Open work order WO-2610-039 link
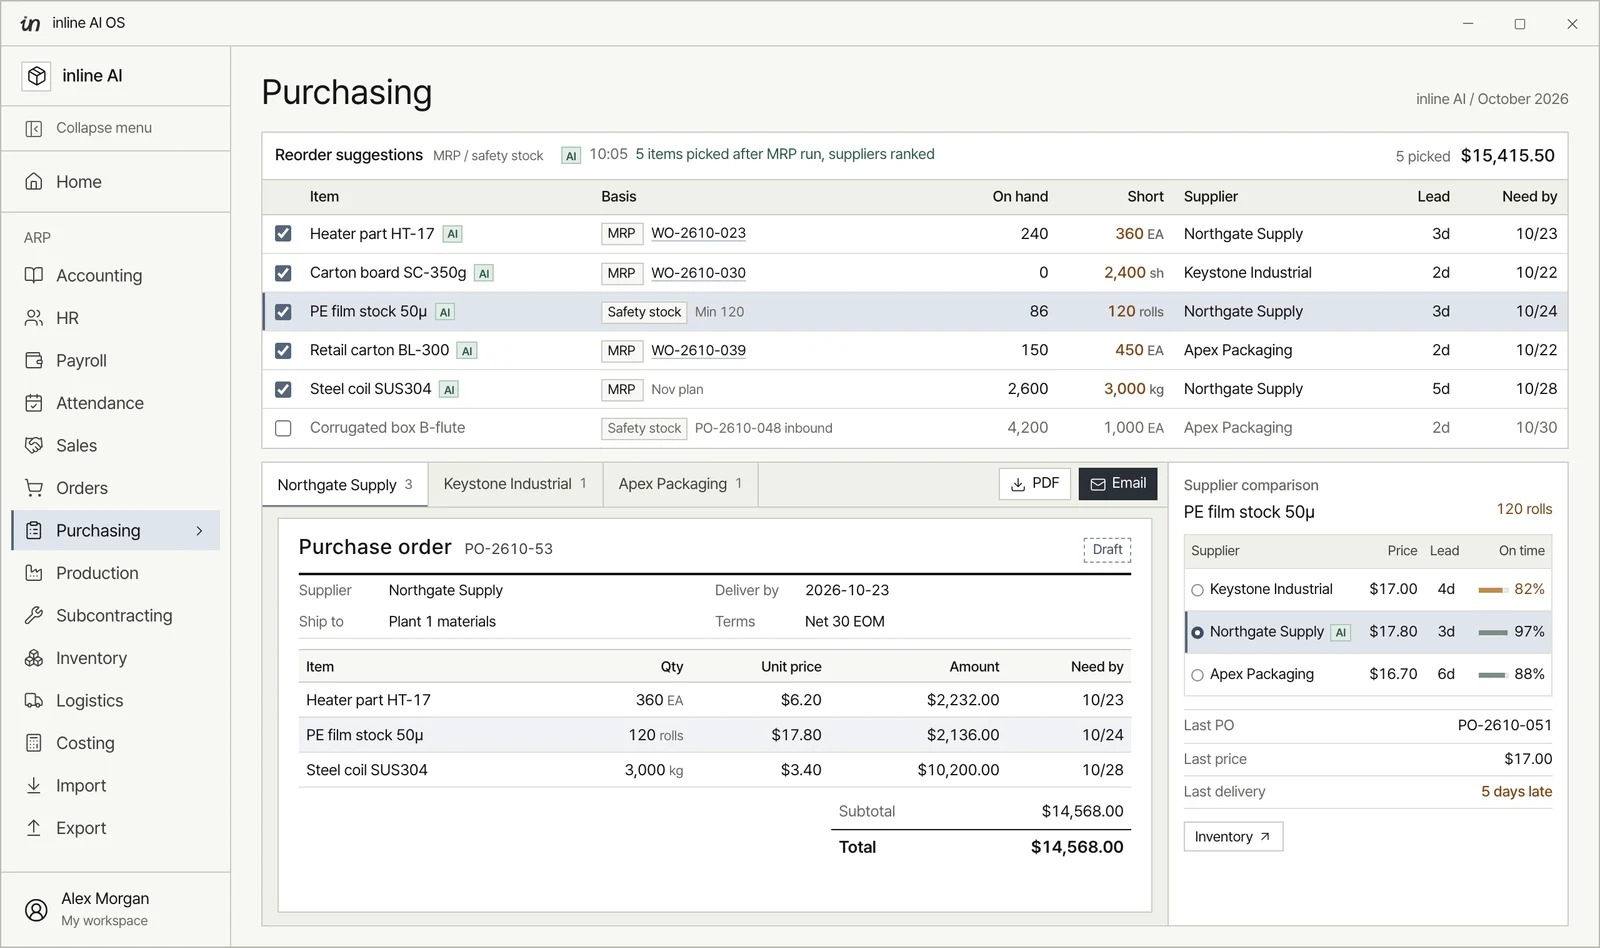The height and width of the screenshot is (948, 1600). tap(698, 350)
